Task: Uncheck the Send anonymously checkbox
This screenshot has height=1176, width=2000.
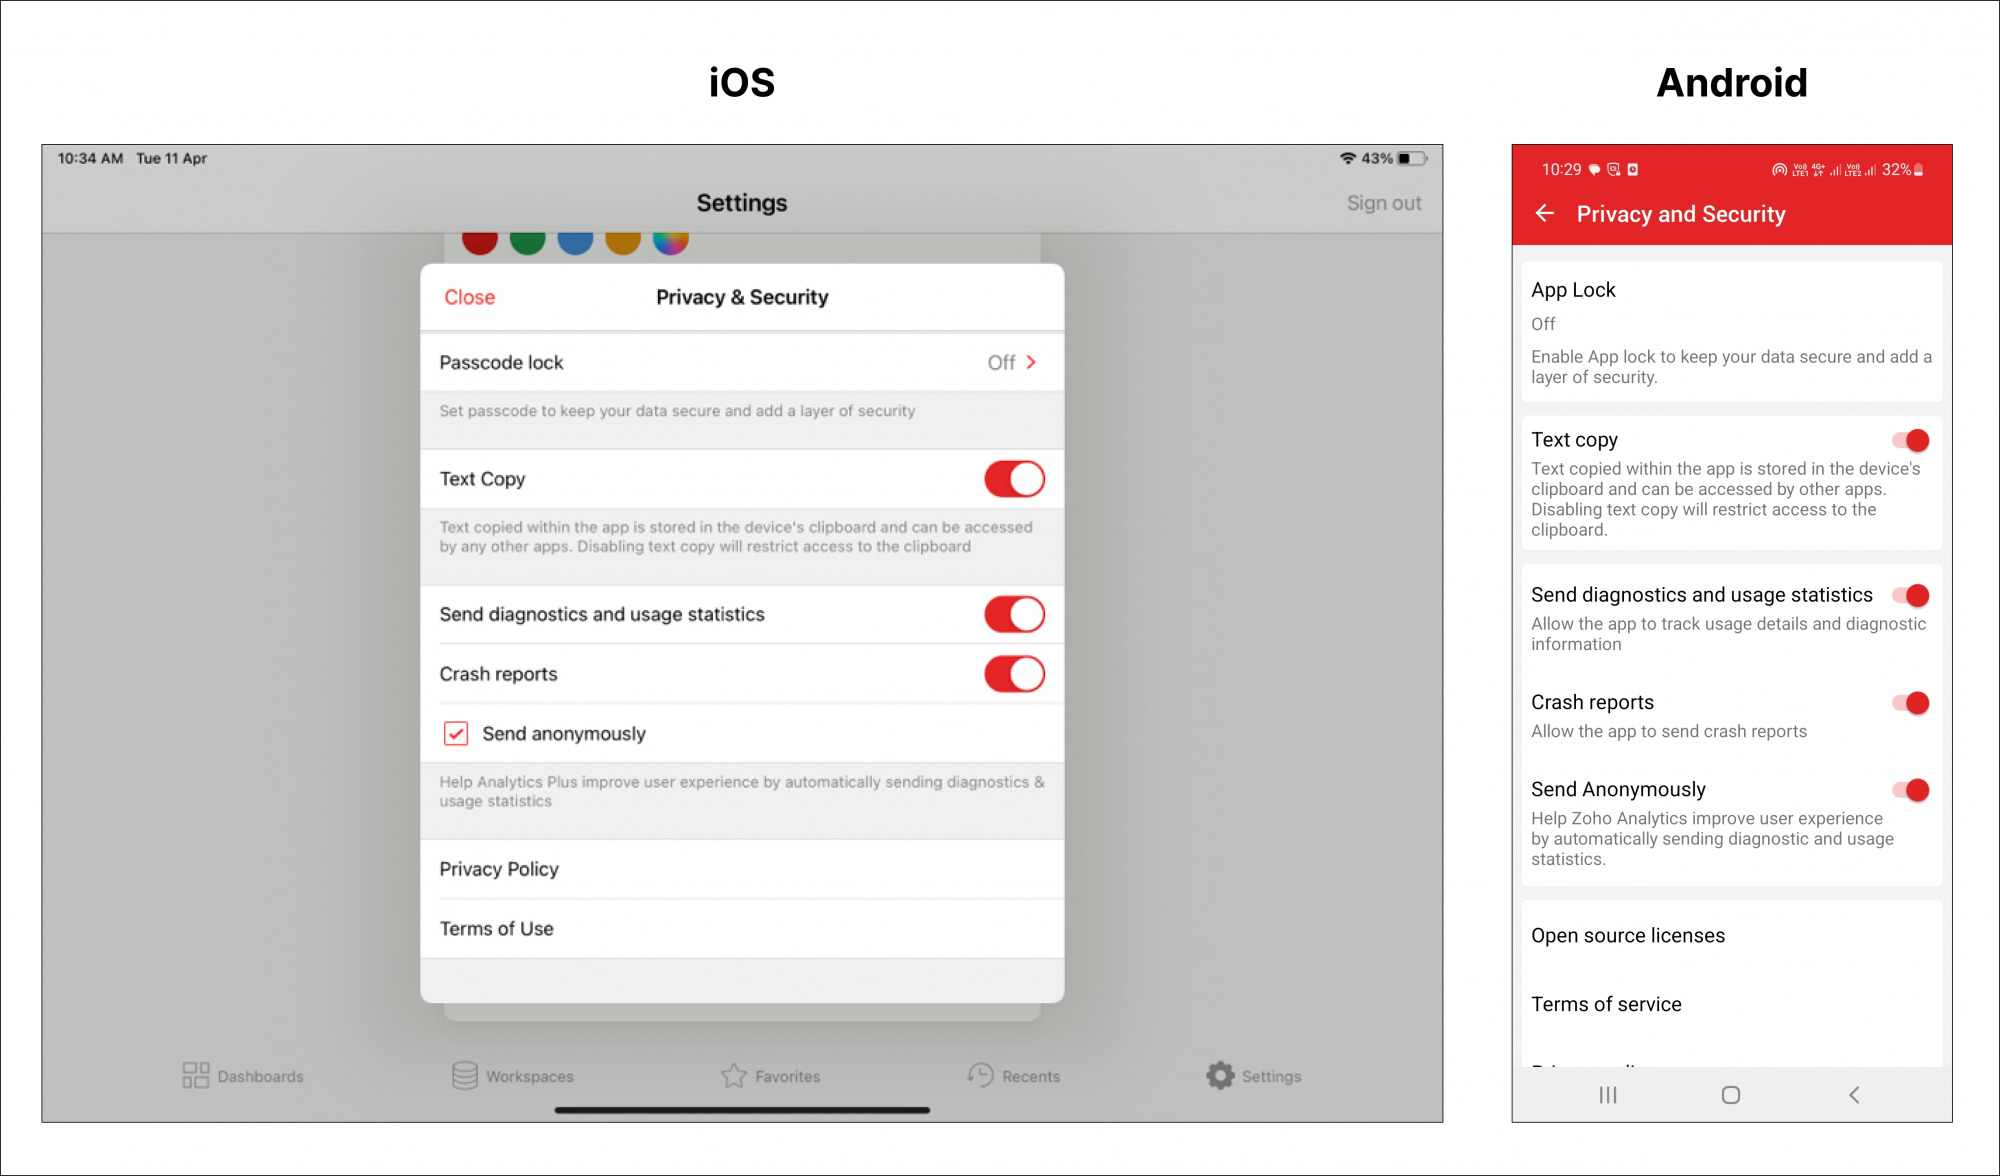Action: (456, 734)
